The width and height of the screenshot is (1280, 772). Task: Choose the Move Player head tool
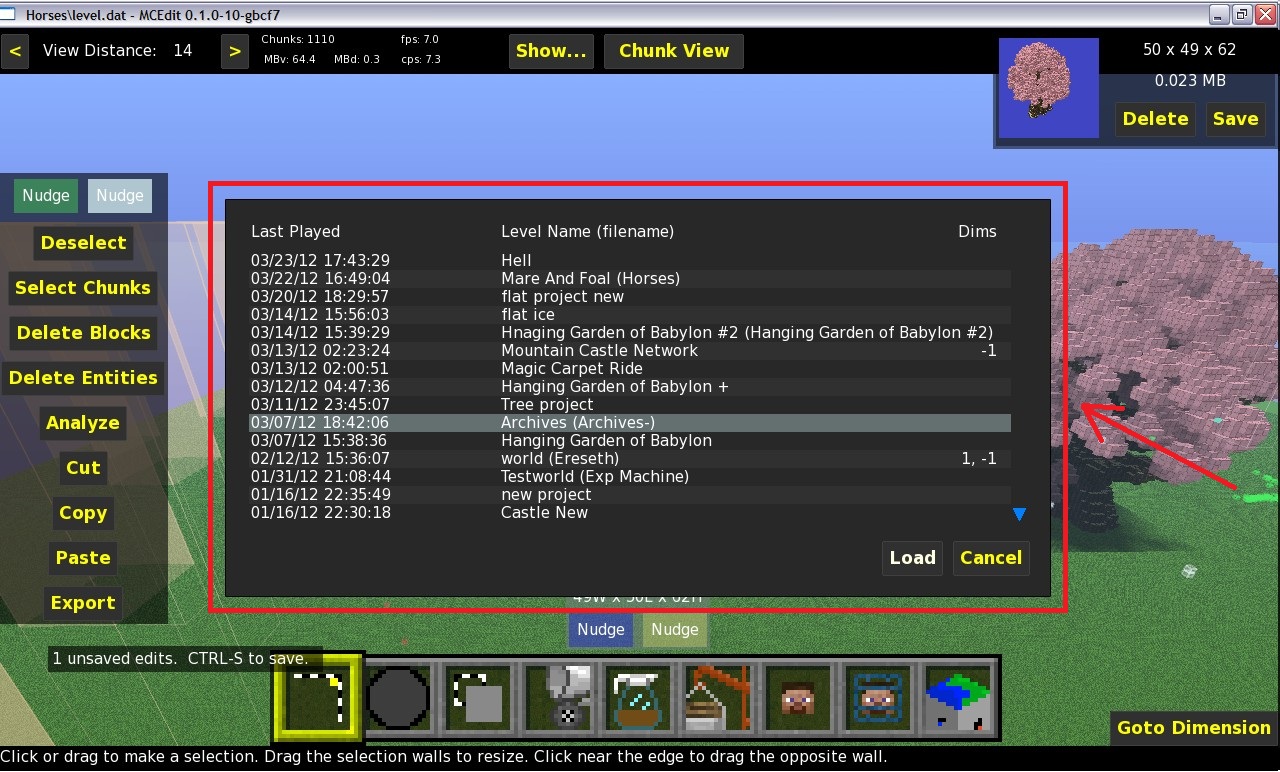click(x=798, y=698)
